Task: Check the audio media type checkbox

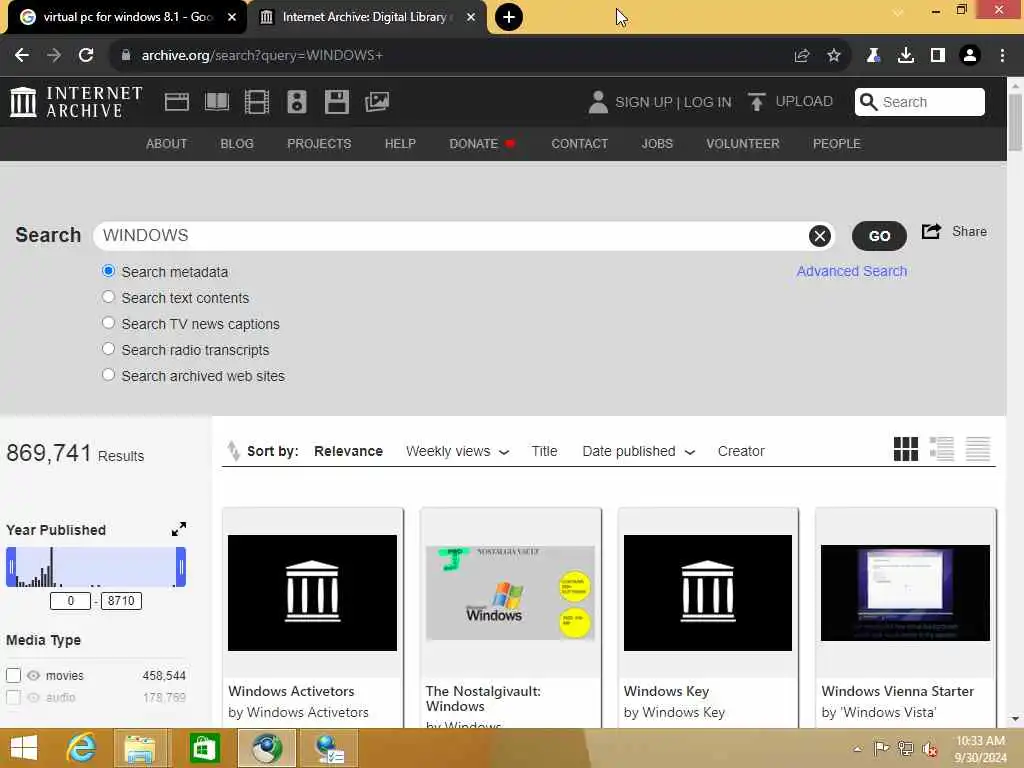Action: click(x=13, y=697)
